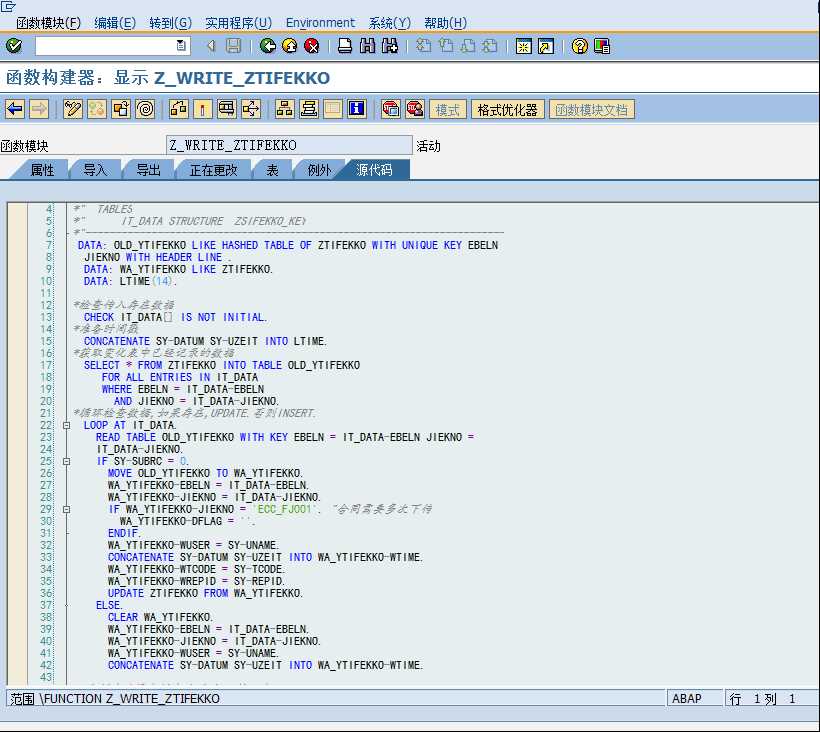Image resolution: width=820 pixels, height=732 pixels.
Task: Click the ABAP status bar field
Action: [693, 699]
